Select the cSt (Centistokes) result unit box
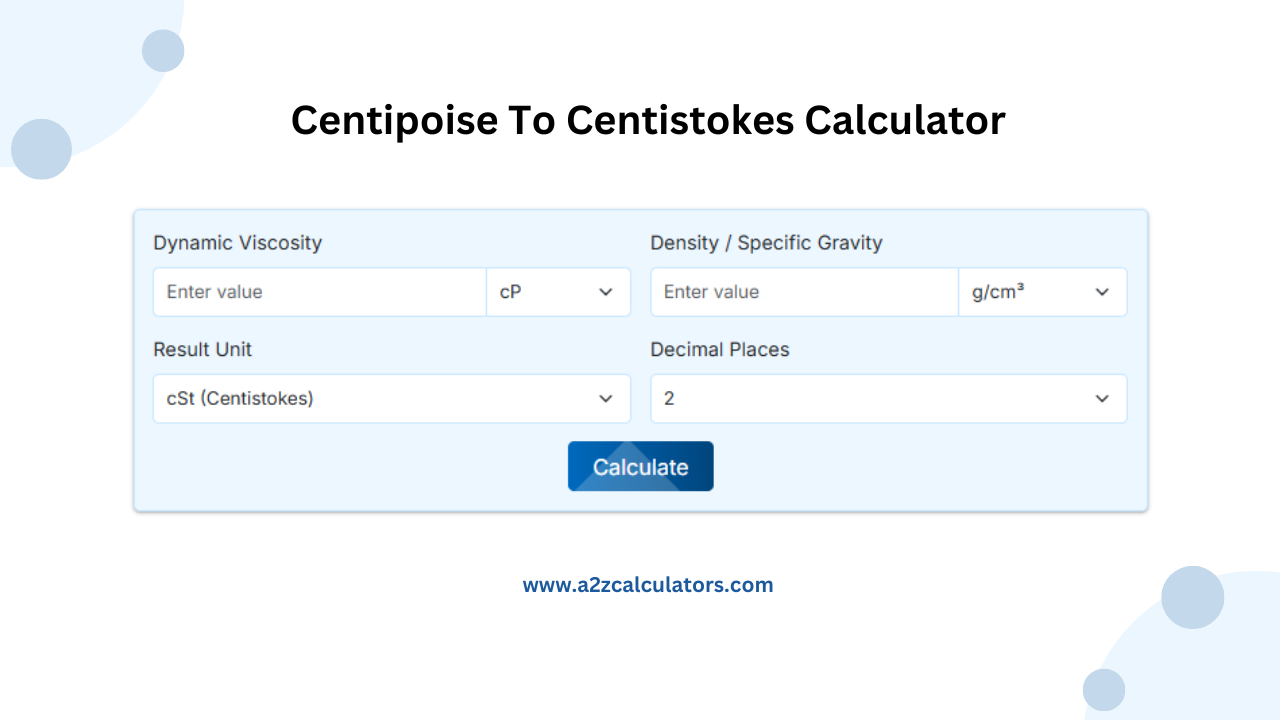 click(391, 398)
